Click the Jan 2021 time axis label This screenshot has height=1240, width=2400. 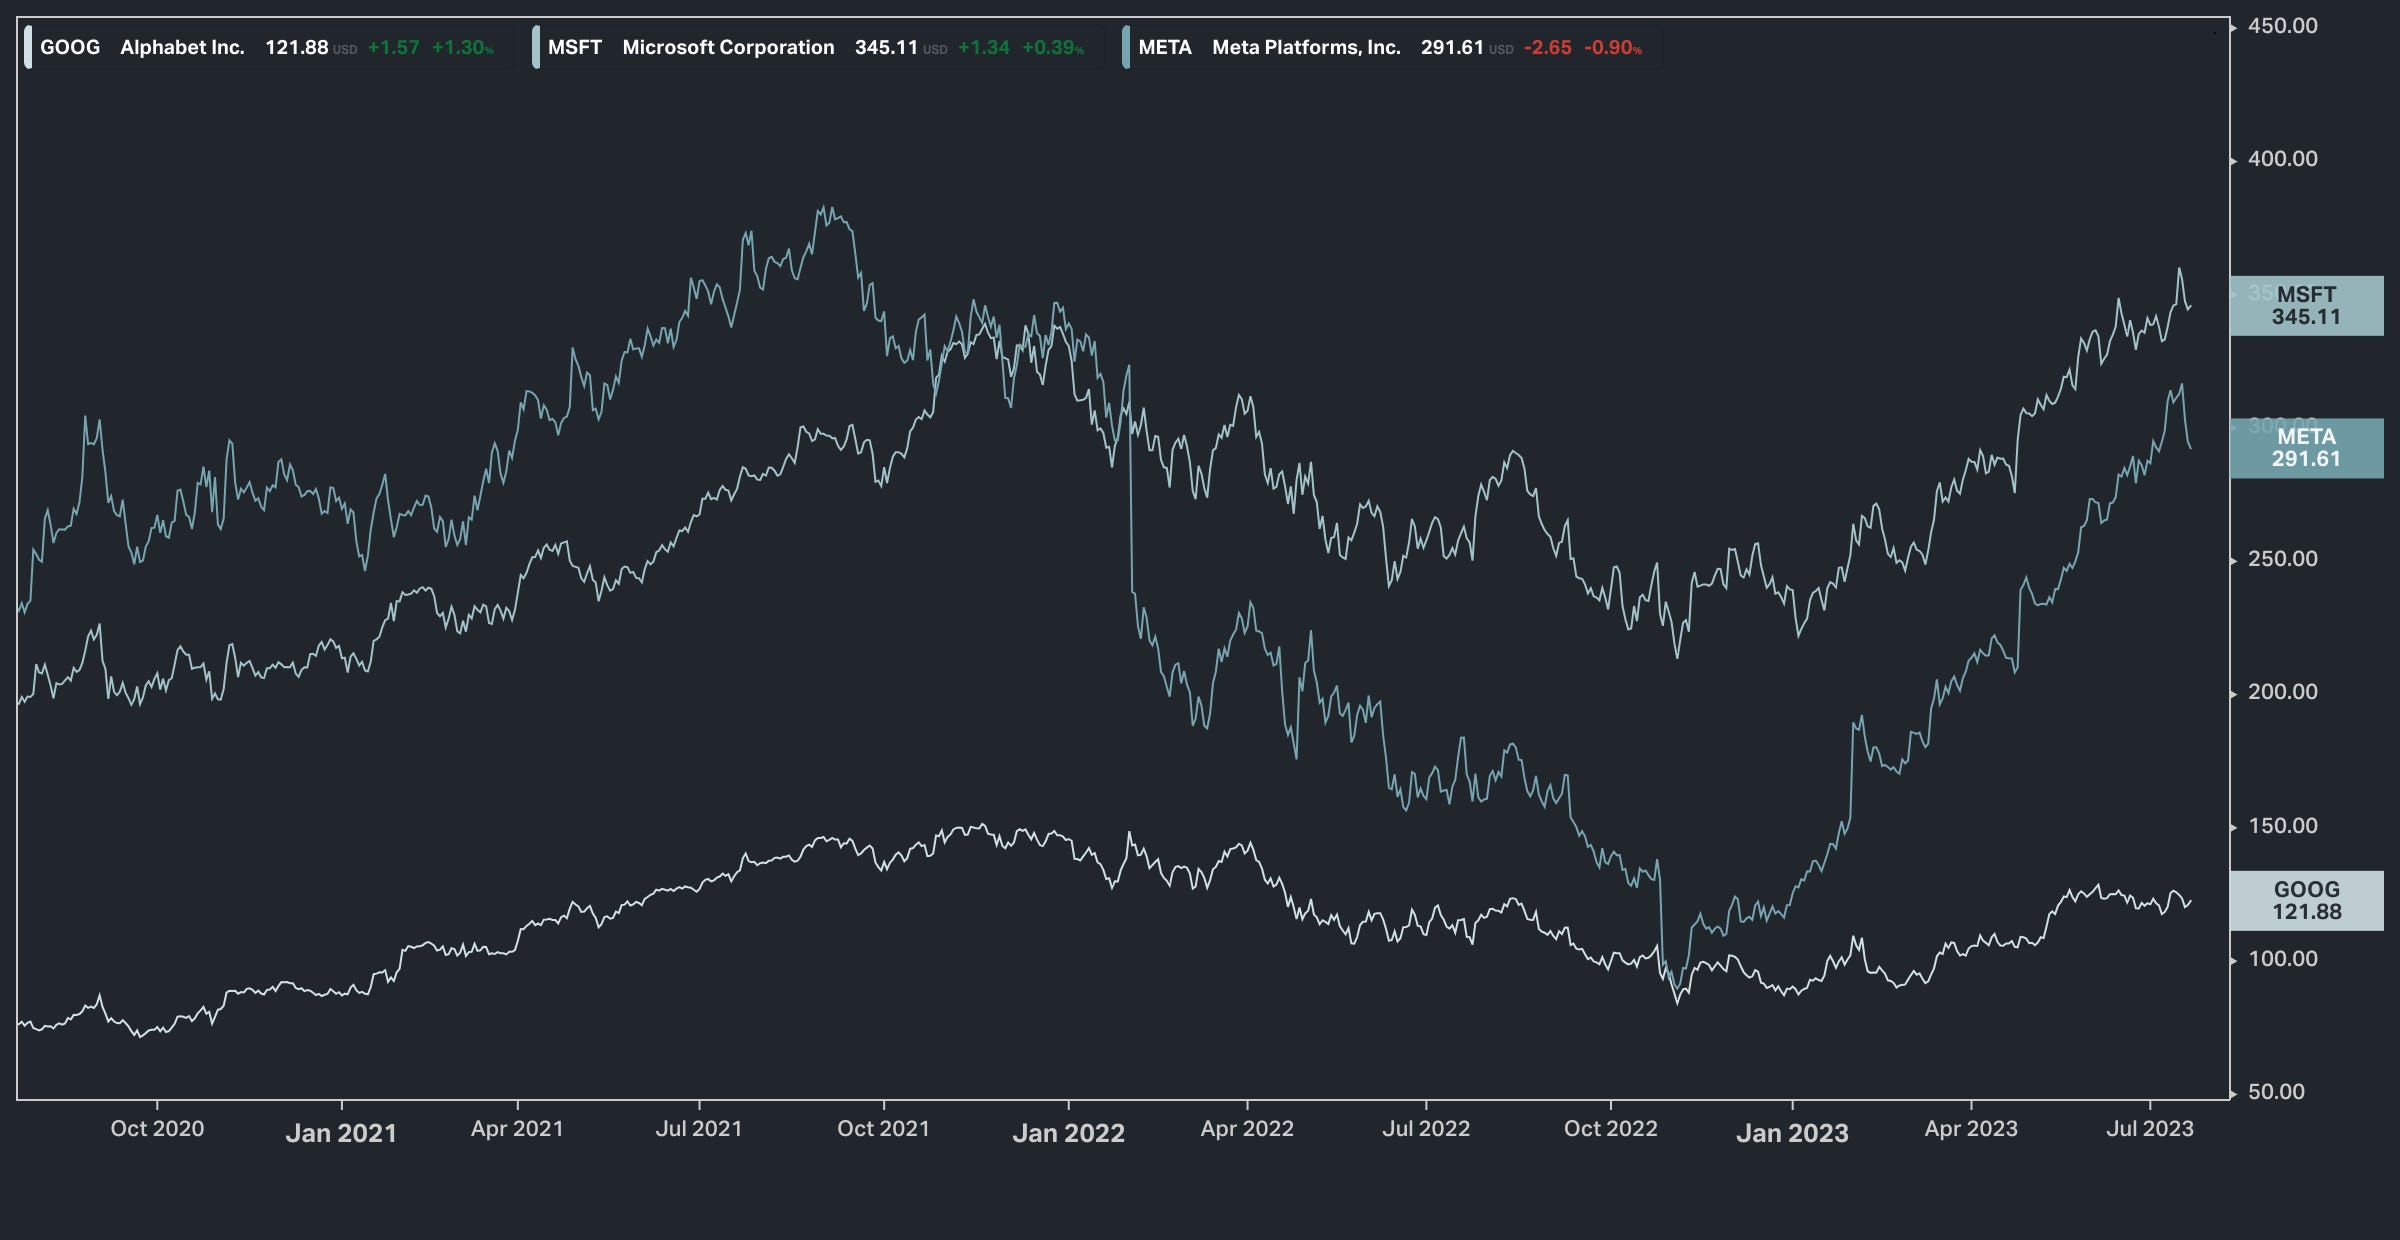(341, 1133)
